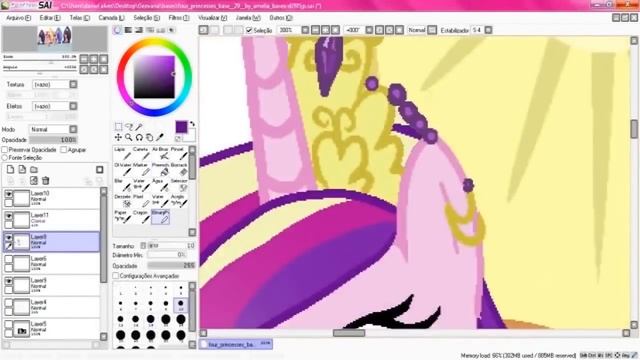Screen dimensions: 640x360
Task: Delete the selected layer with trash icon
Action: pyautogui.click(x=46, y=181)
